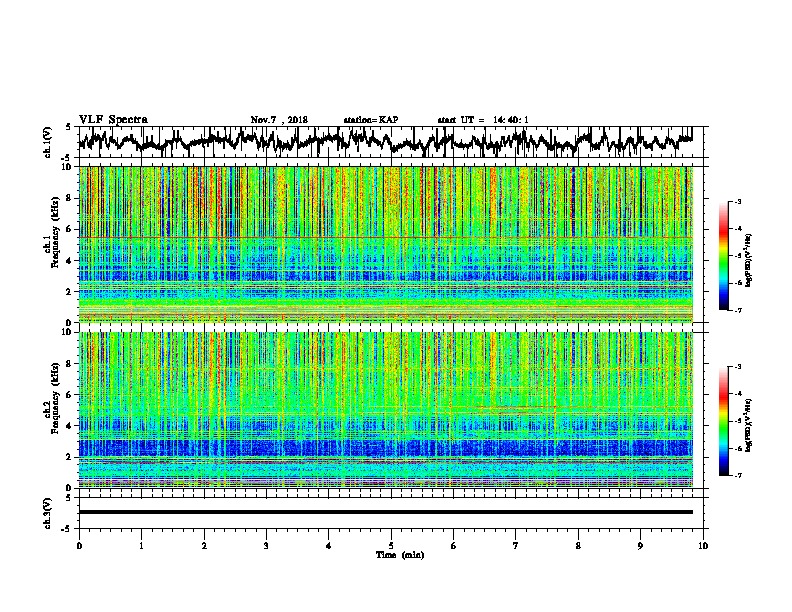792x612 pixels.
Task: Click the "ch.1(V)" waveform axis label
Action: [48, 142]
